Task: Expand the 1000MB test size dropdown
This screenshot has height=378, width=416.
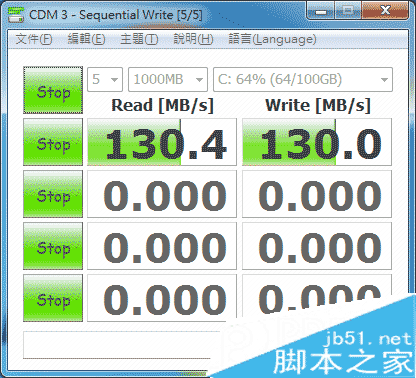Action: (x=168, y=79)
